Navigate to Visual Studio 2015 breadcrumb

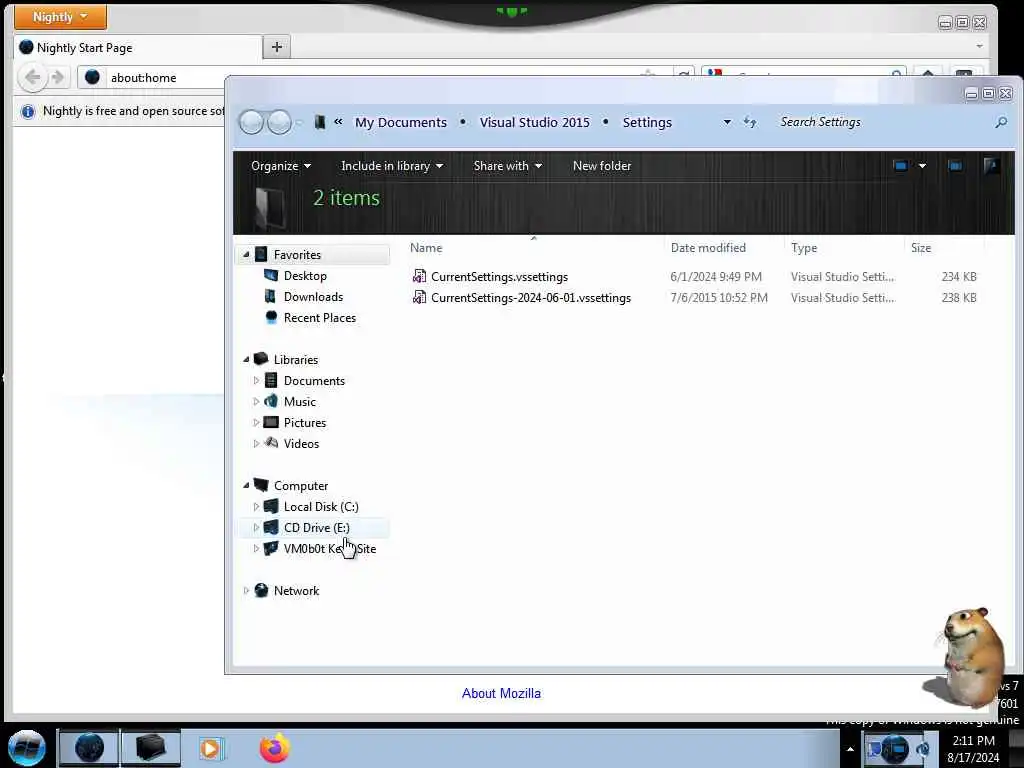[x=534, y=123]
